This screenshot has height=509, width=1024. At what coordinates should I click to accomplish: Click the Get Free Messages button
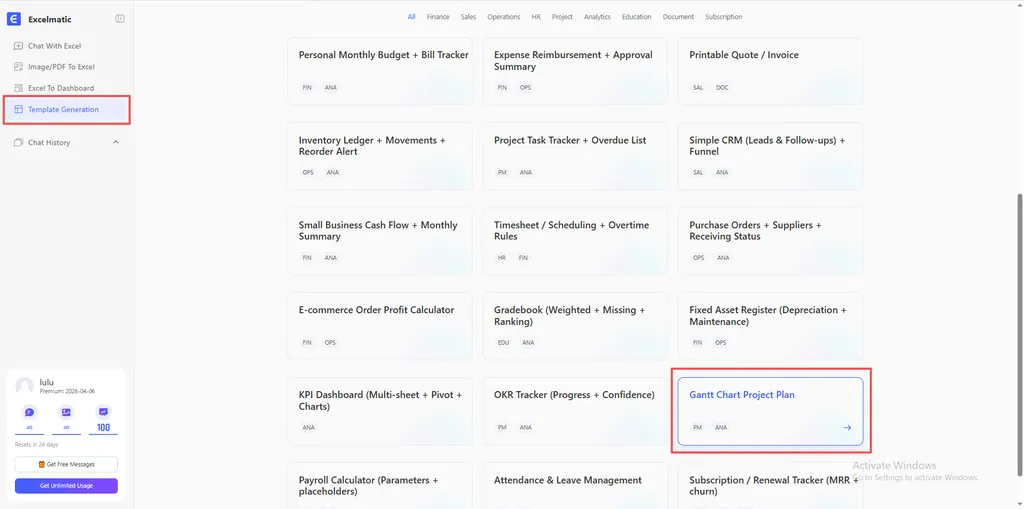(66, 464)
